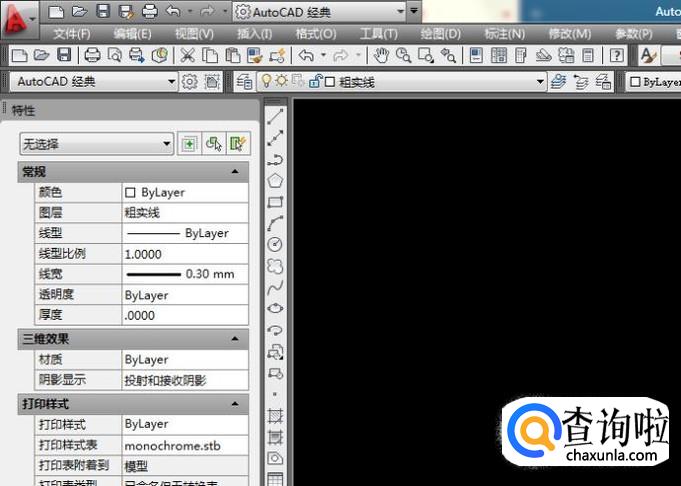The width and height of the screenshot is (681, 486).
Task: Select the Construction Line tool
Action: [x=275, y=138]
